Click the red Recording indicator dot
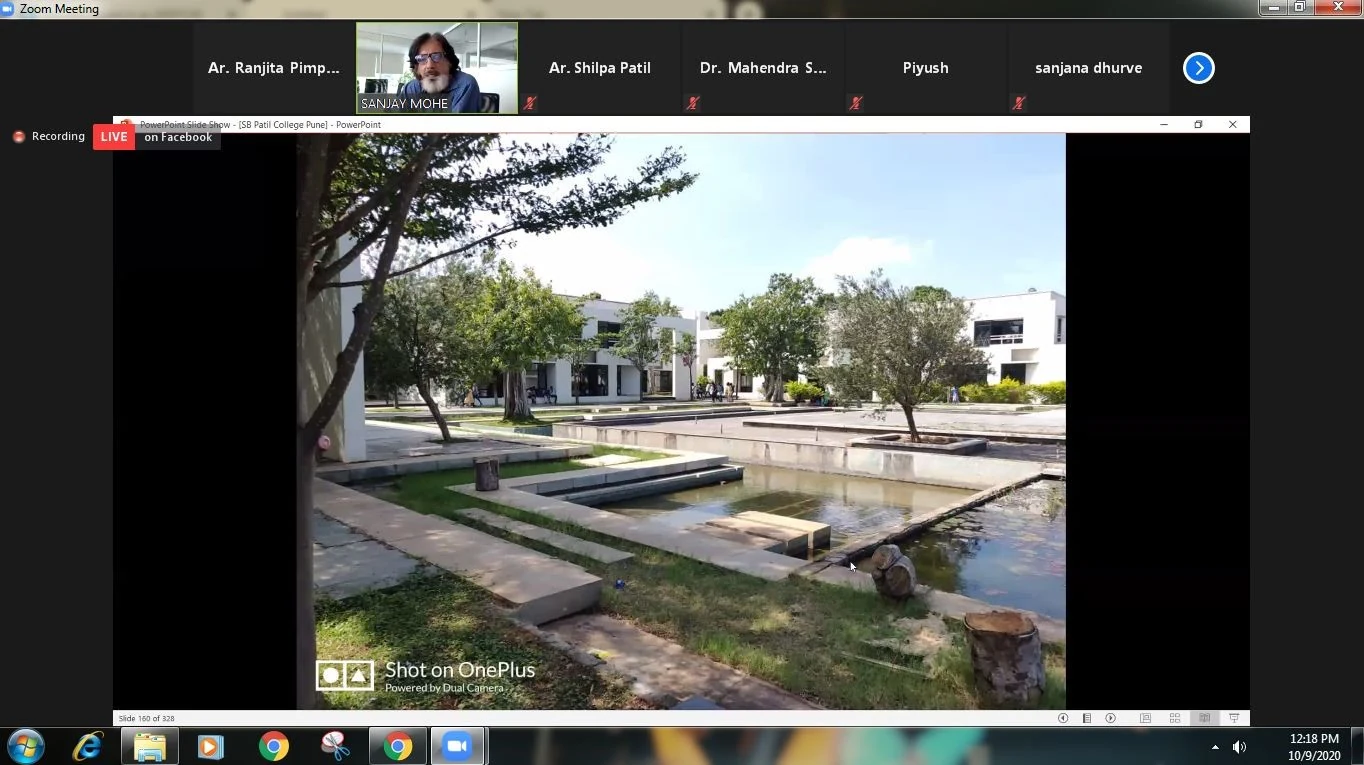The width and height of the screenshot is (1364, 765). [18, 137]
